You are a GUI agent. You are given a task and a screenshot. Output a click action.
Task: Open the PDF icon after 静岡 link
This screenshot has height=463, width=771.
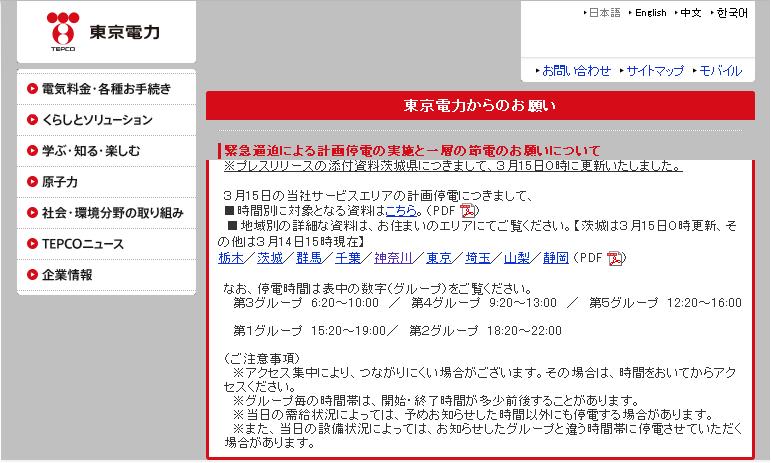(x=615, y=258)
